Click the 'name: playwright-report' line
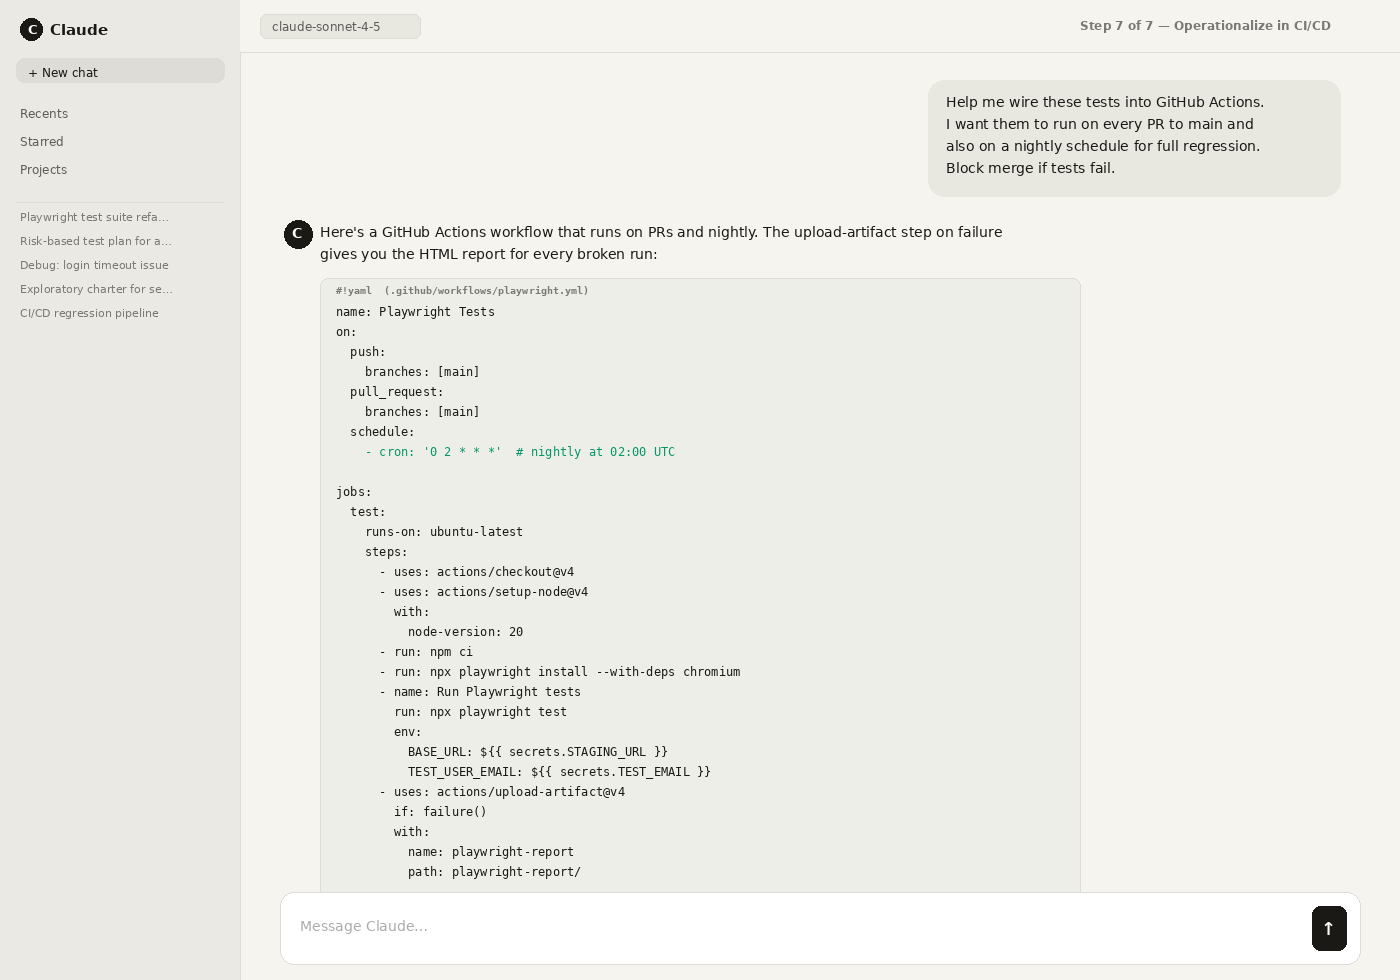This screenshot has width=1400, height=980. tap(491, 852)
